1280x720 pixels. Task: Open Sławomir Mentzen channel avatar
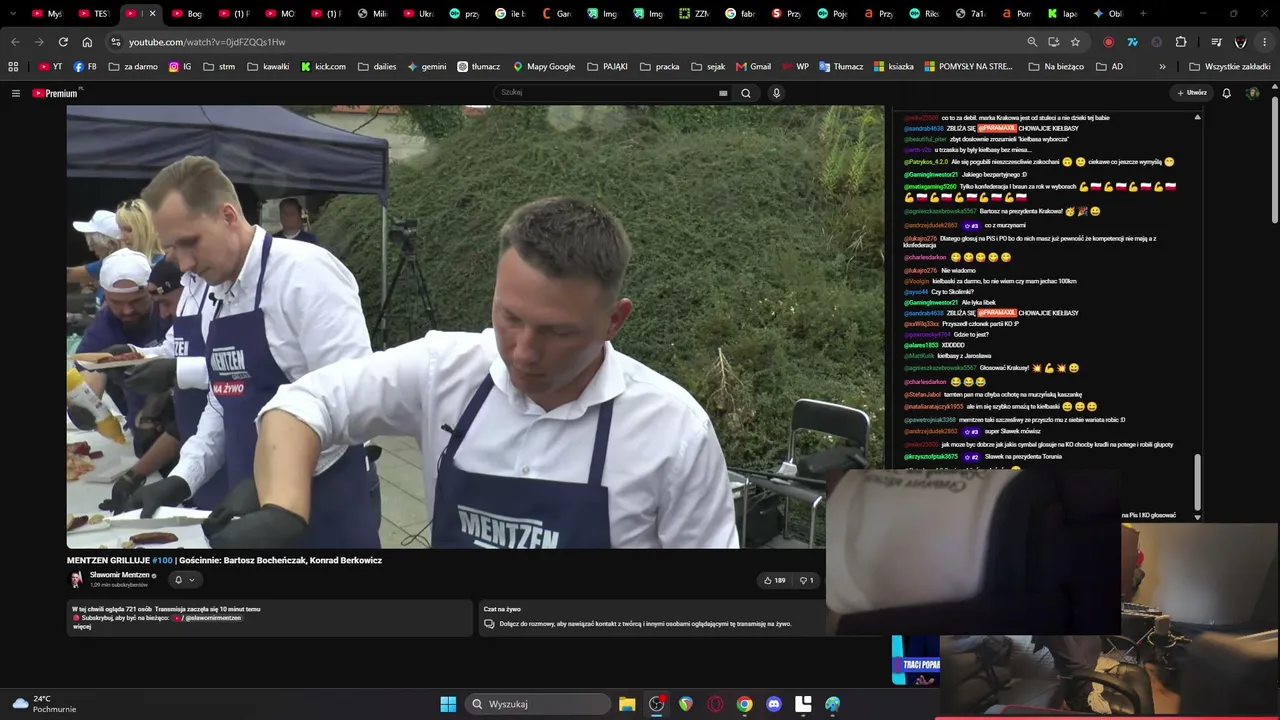click(x=76, y=579)
